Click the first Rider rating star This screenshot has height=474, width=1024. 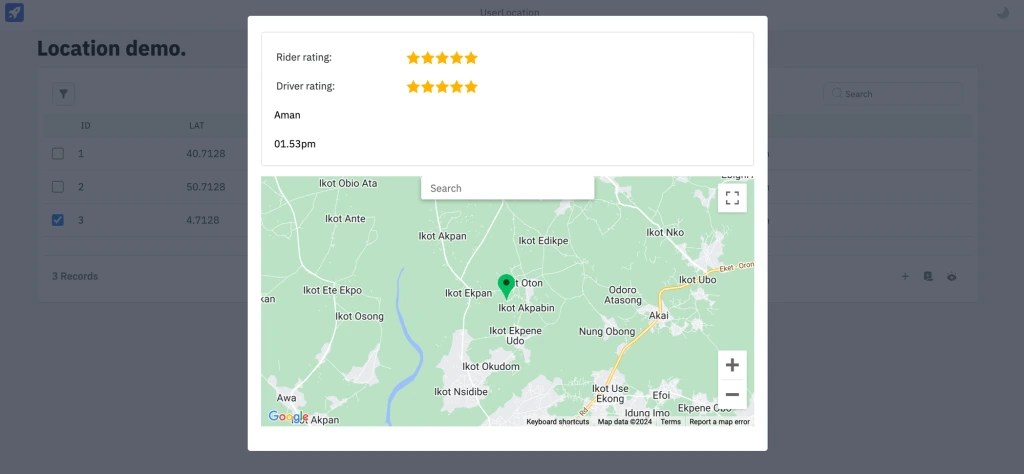pyautogui.click(x=413, y=58)
